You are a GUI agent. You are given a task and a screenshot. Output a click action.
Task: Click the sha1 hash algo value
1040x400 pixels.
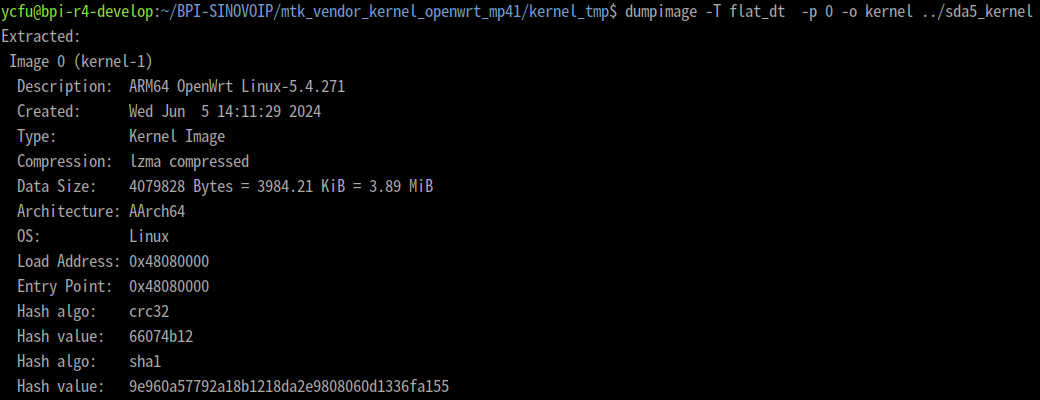tap(145, 362)
